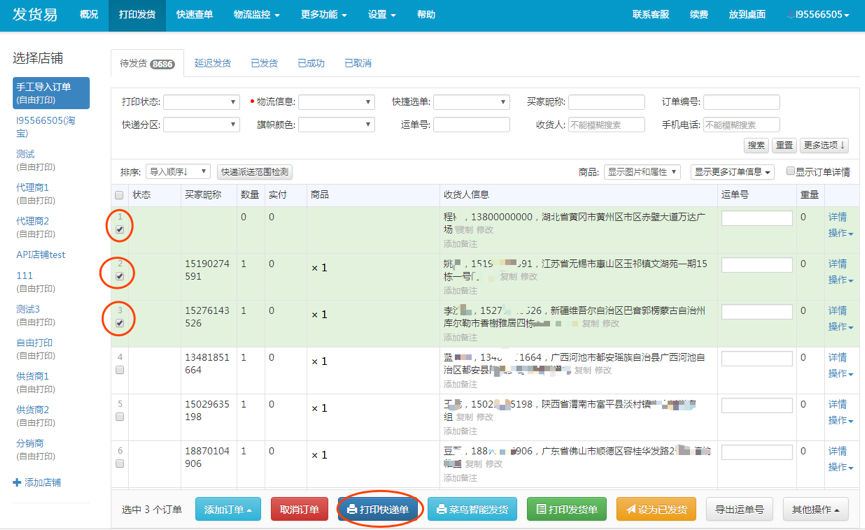This screenshot has height=530, width=865.
Task: Open the 帮助 menu item
Action: point(426,15)
